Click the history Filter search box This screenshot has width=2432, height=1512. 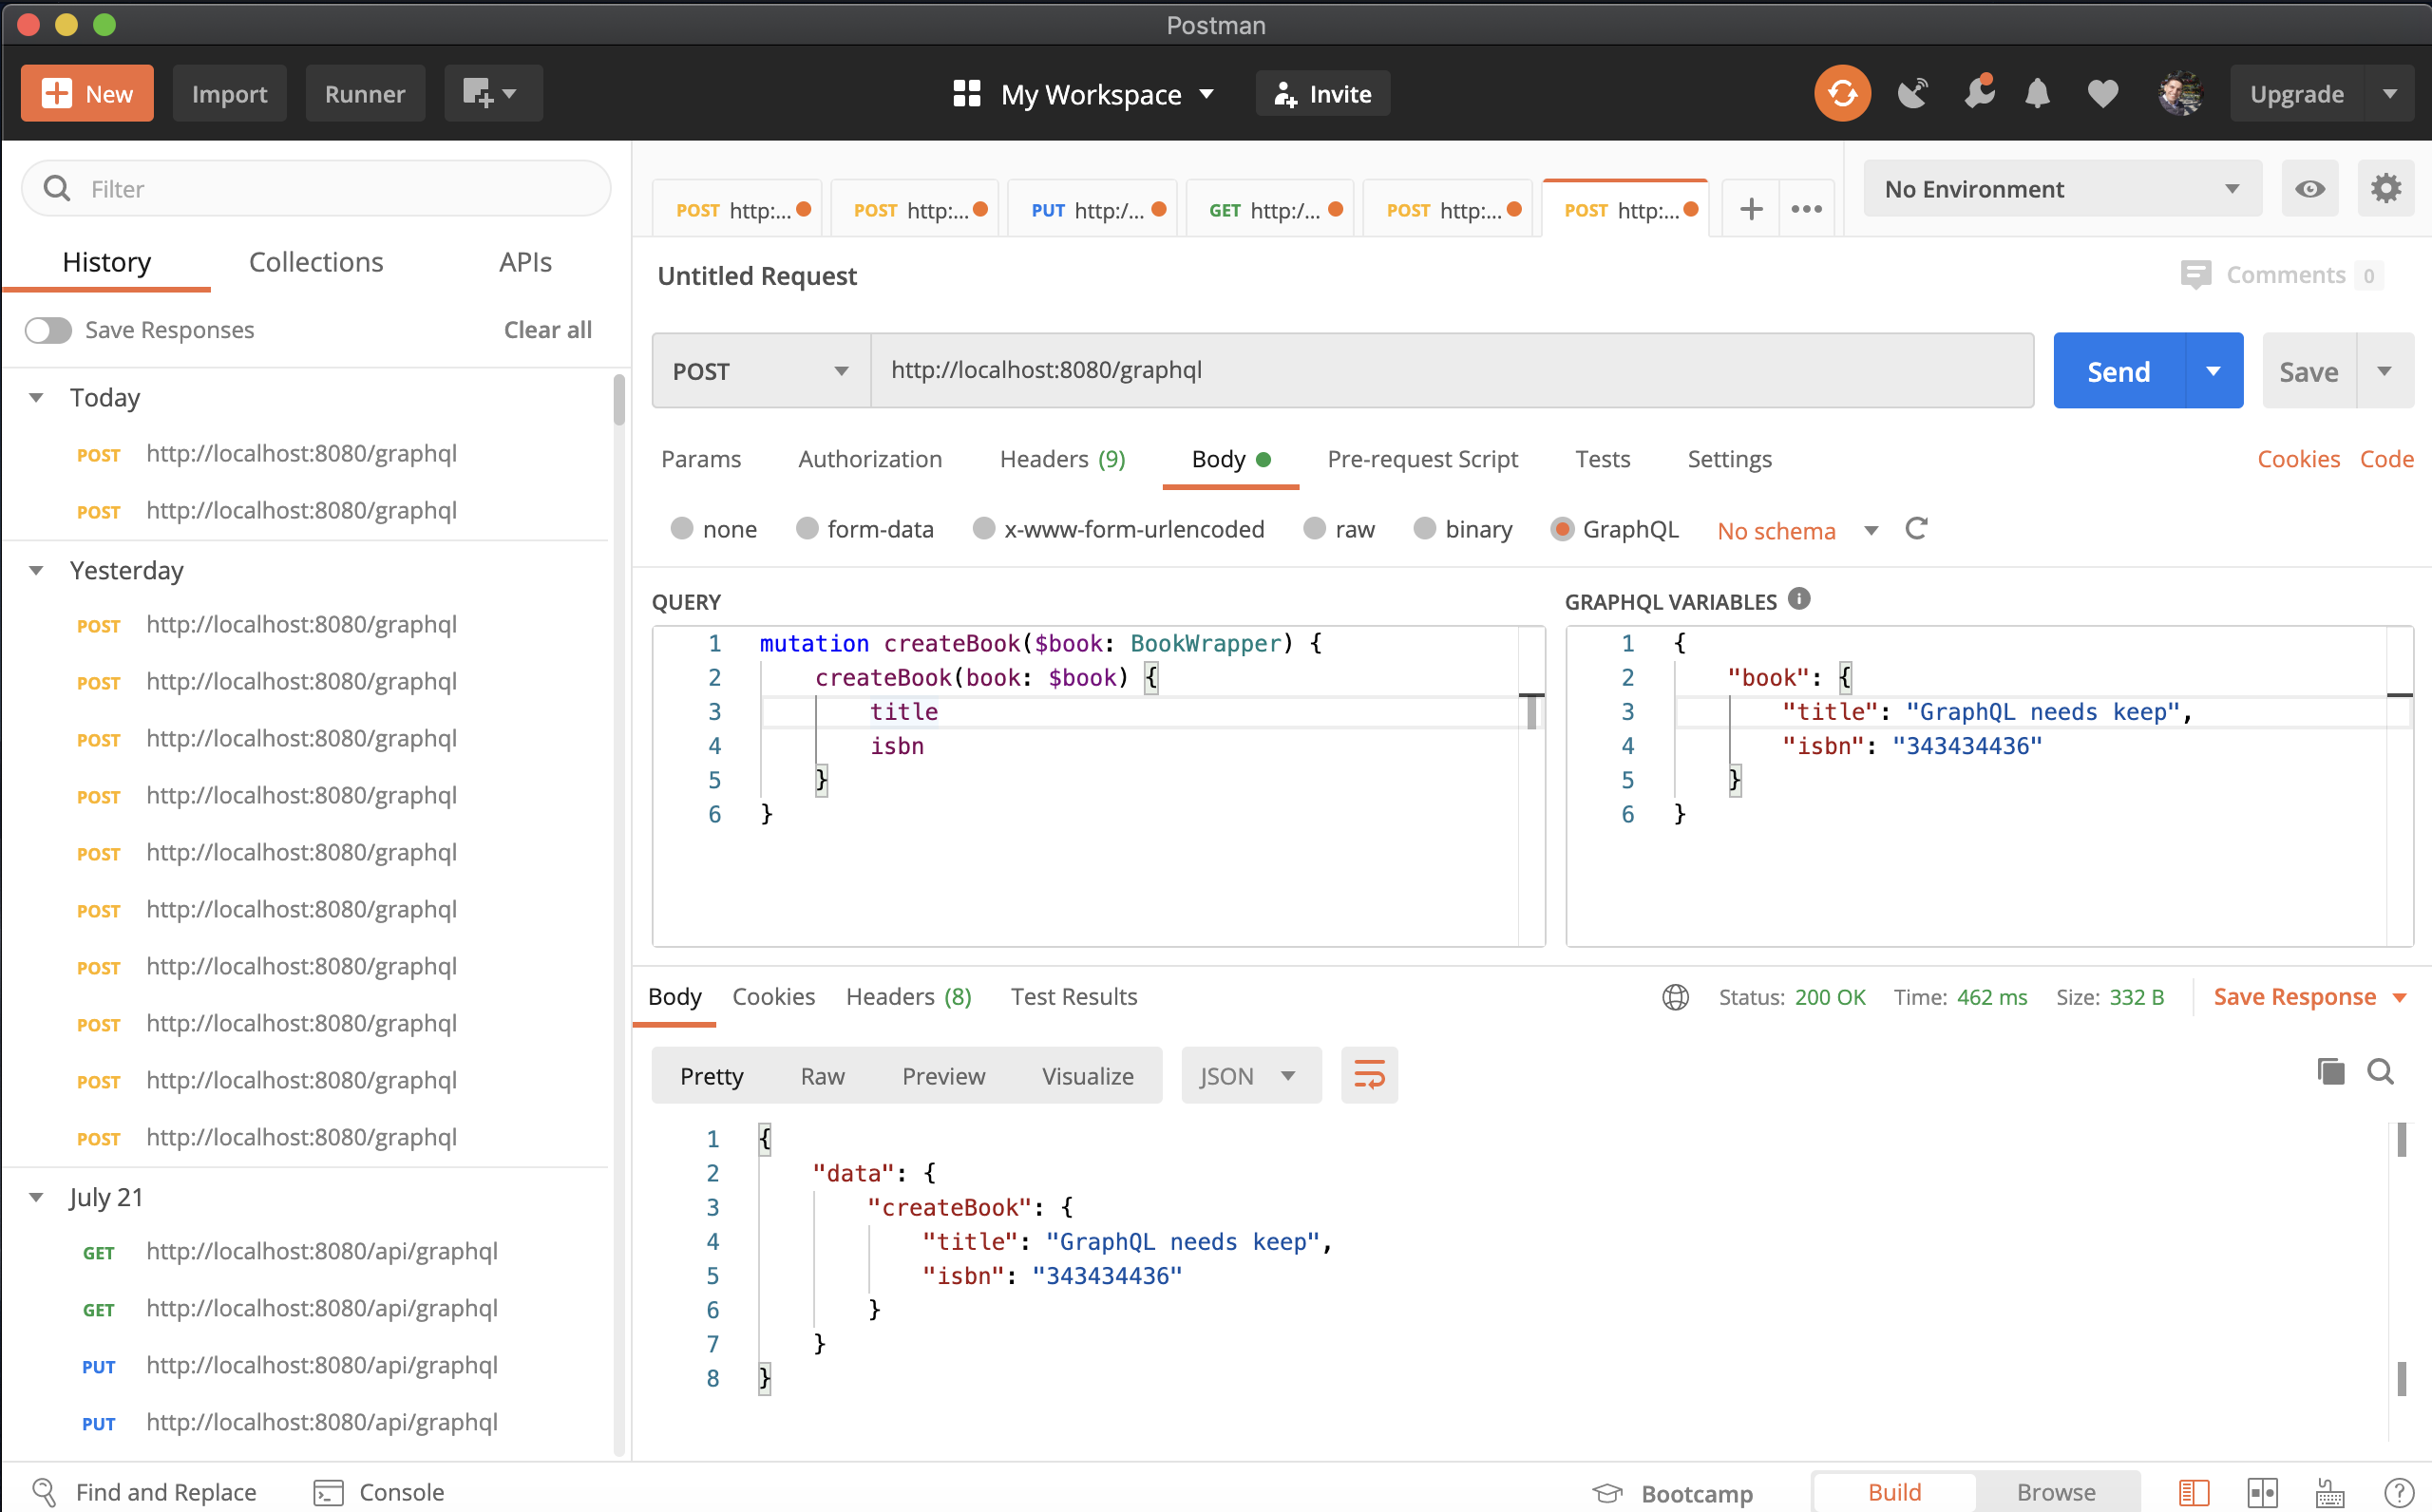click(316, 189)
